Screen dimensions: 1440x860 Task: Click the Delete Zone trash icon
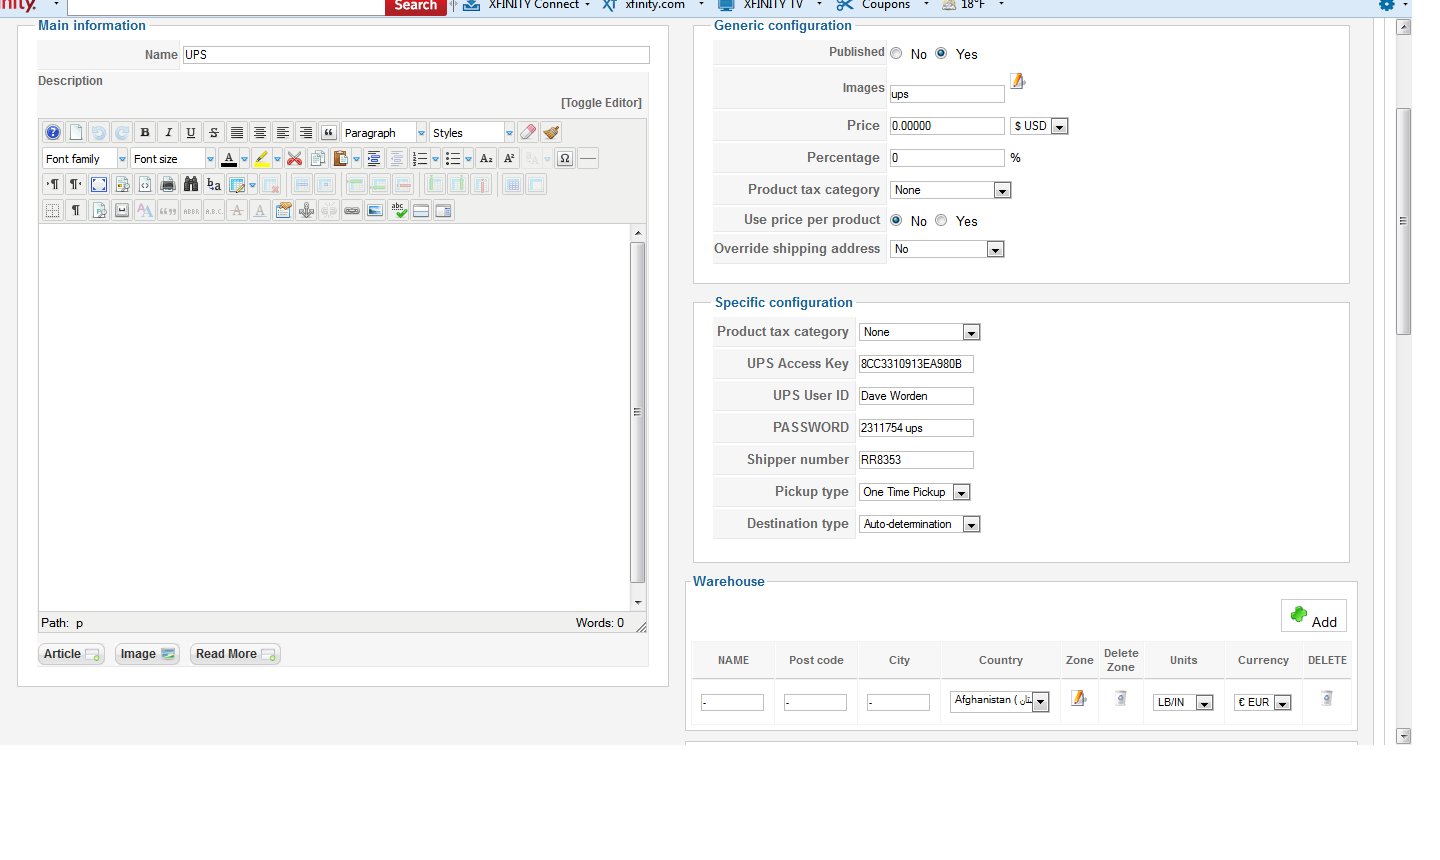tap(1121, 698)
